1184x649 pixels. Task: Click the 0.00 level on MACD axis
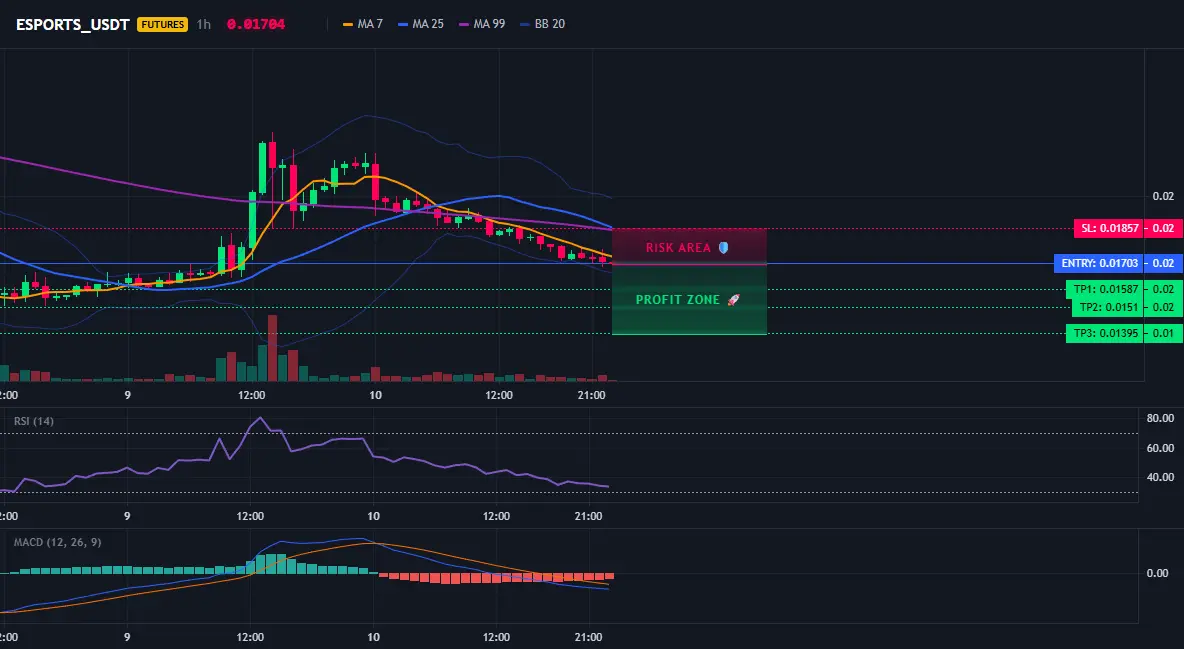coord(1158,573)
